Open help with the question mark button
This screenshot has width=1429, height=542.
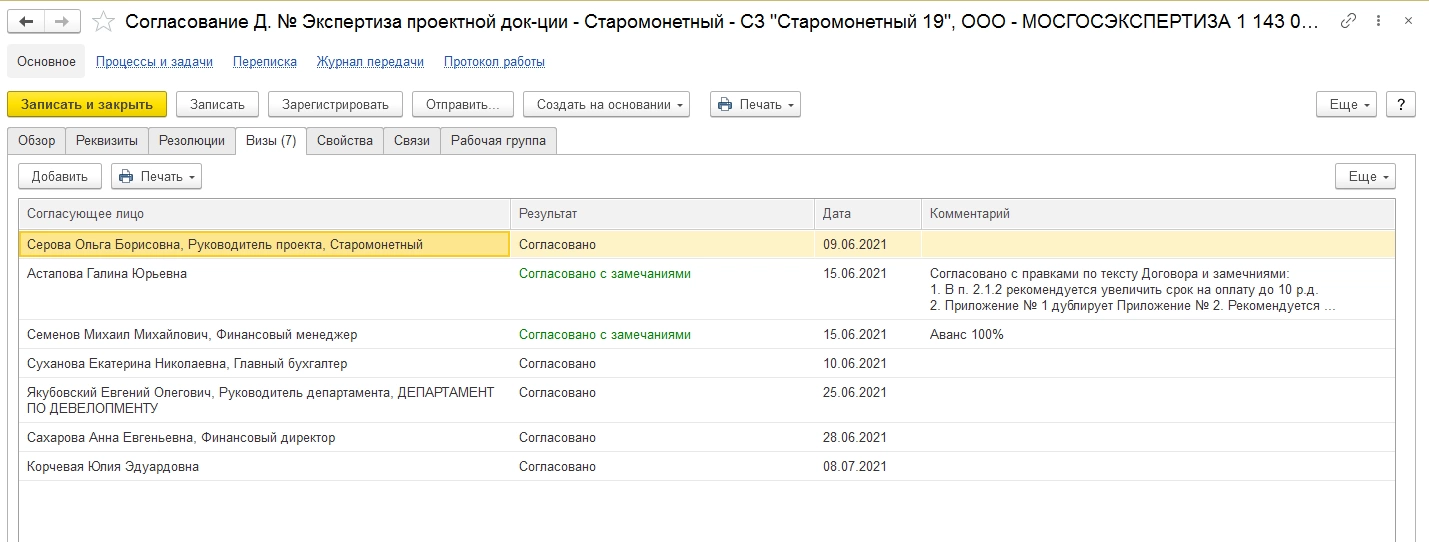[x=1401, y=104]
